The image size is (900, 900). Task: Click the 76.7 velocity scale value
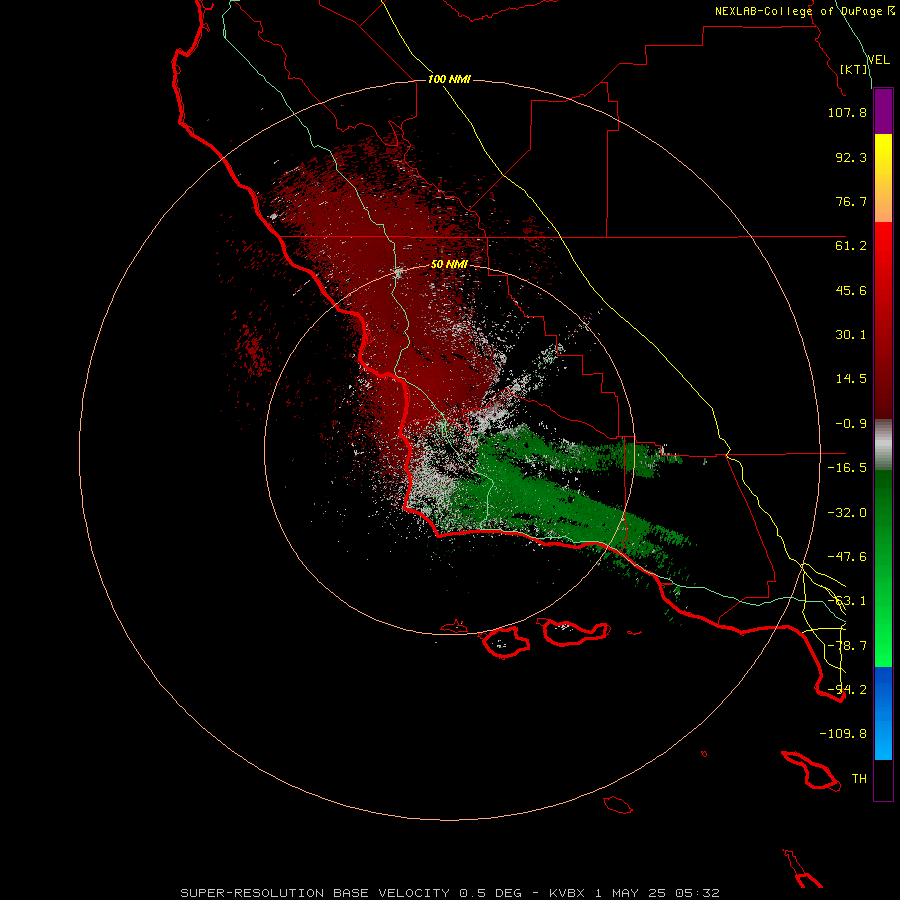click(x=851, y=201)
